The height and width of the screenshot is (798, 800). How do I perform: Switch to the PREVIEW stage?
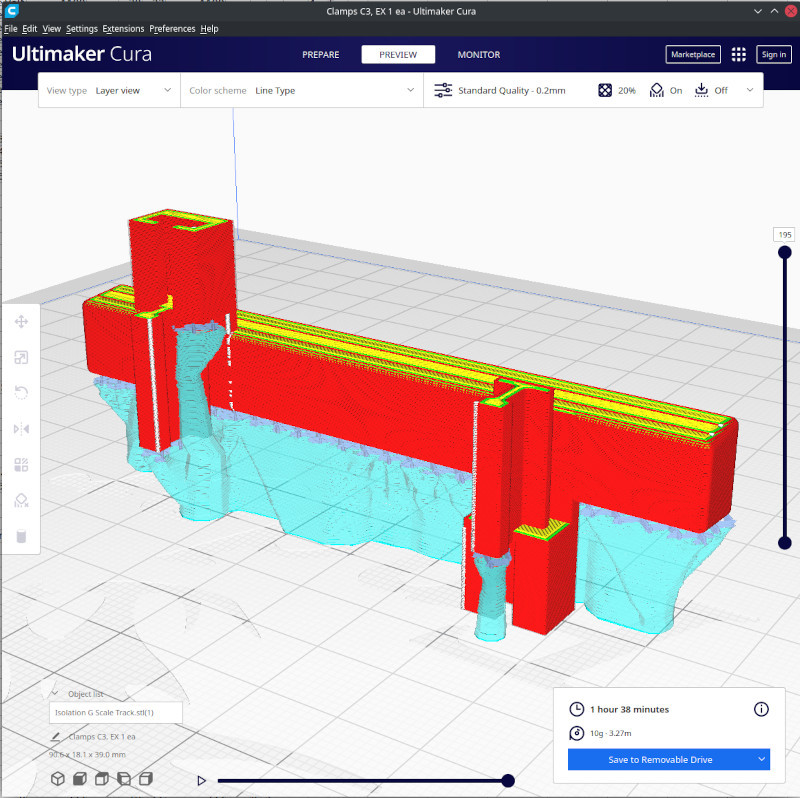(x=398, y=55)
